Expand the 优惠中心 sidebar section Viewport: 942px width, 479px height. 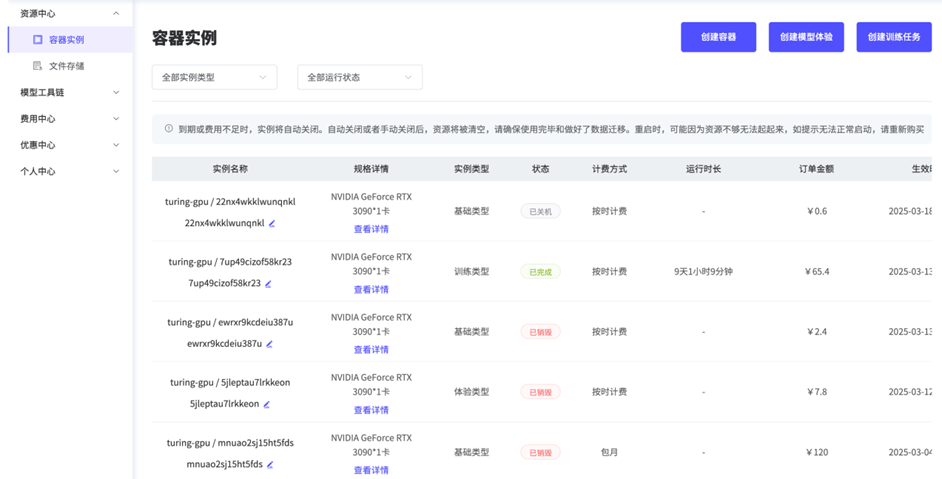click(x=116, y=145)
